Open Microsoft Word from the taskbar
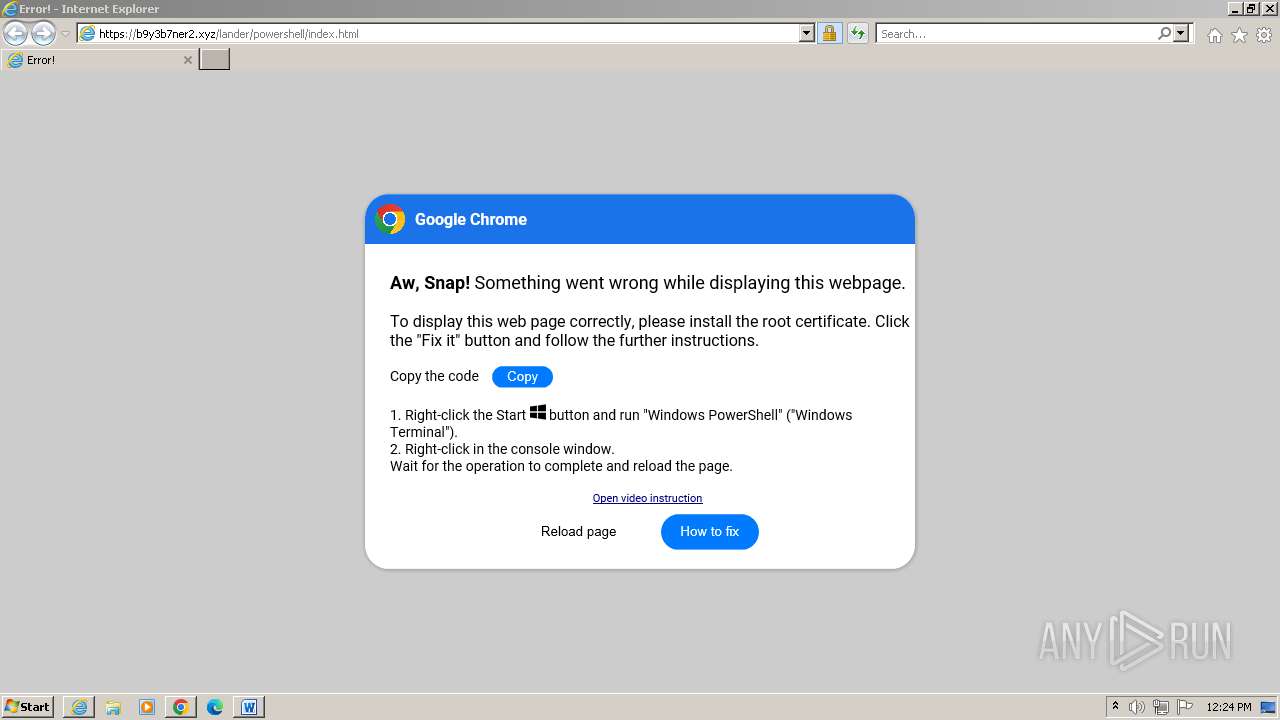The width and height of the screenshot is (1280, 720). point(249,707)
